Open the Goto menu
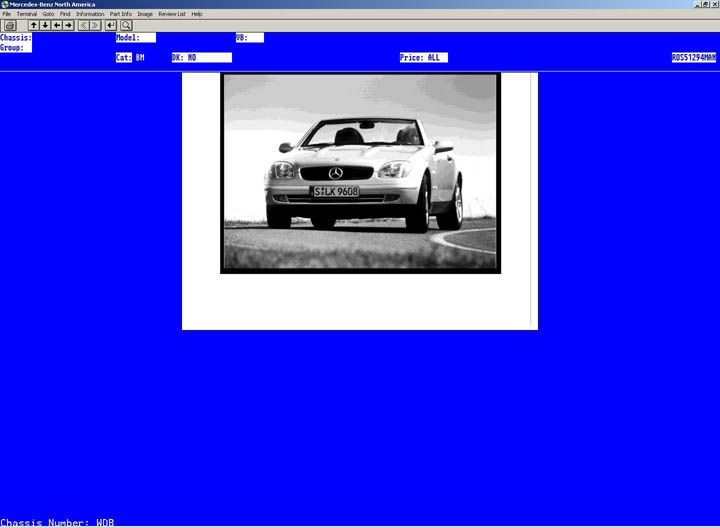The width and height of the screenshot is (720, 528). pyautogui.click(x=48, y=14)
